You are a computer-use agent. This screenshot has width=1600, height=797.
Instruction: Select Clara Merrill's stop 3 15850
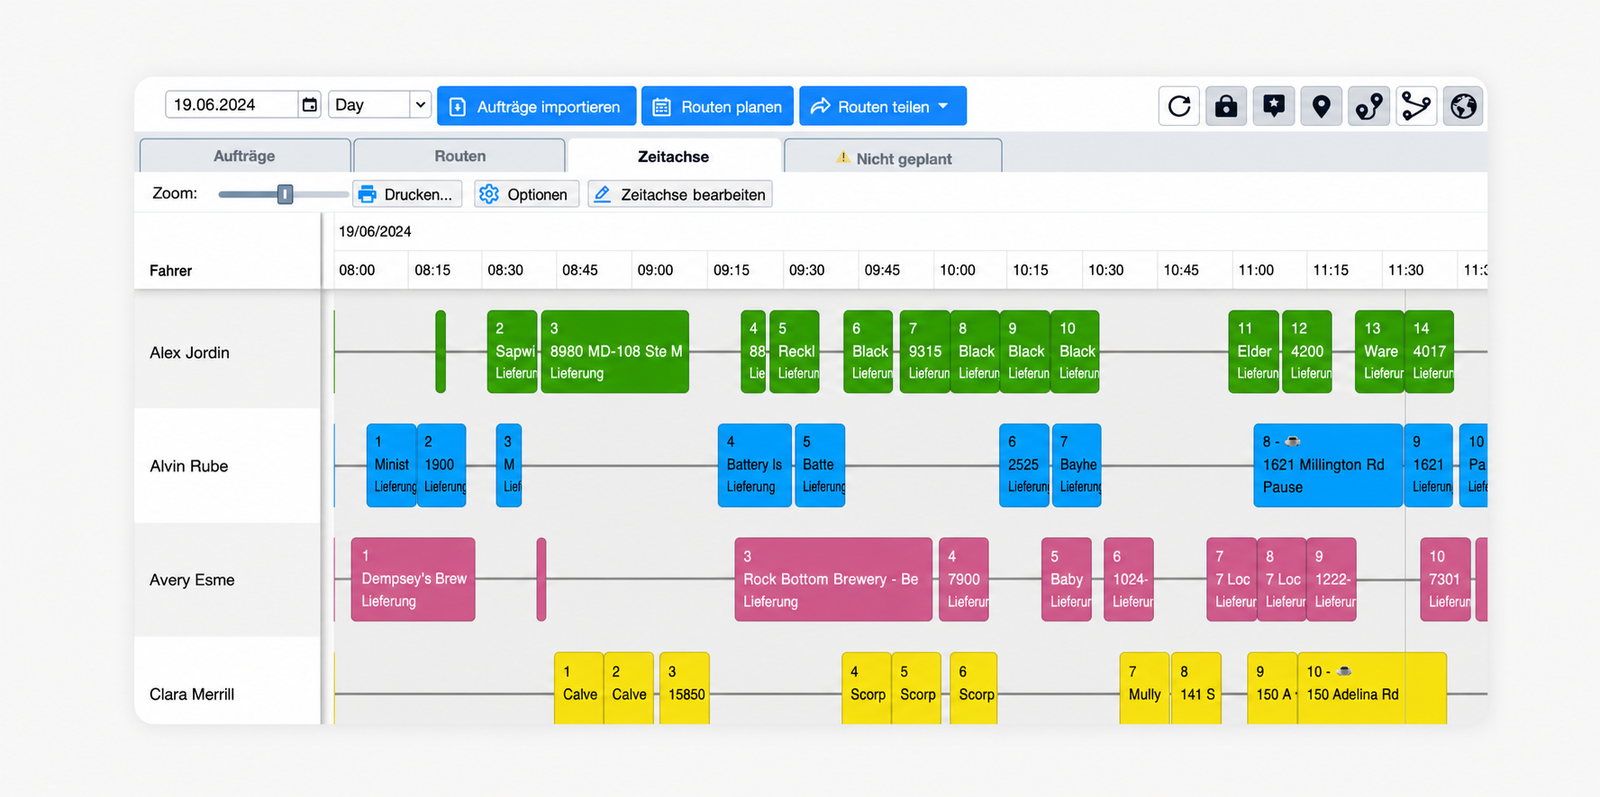[685, 688]
